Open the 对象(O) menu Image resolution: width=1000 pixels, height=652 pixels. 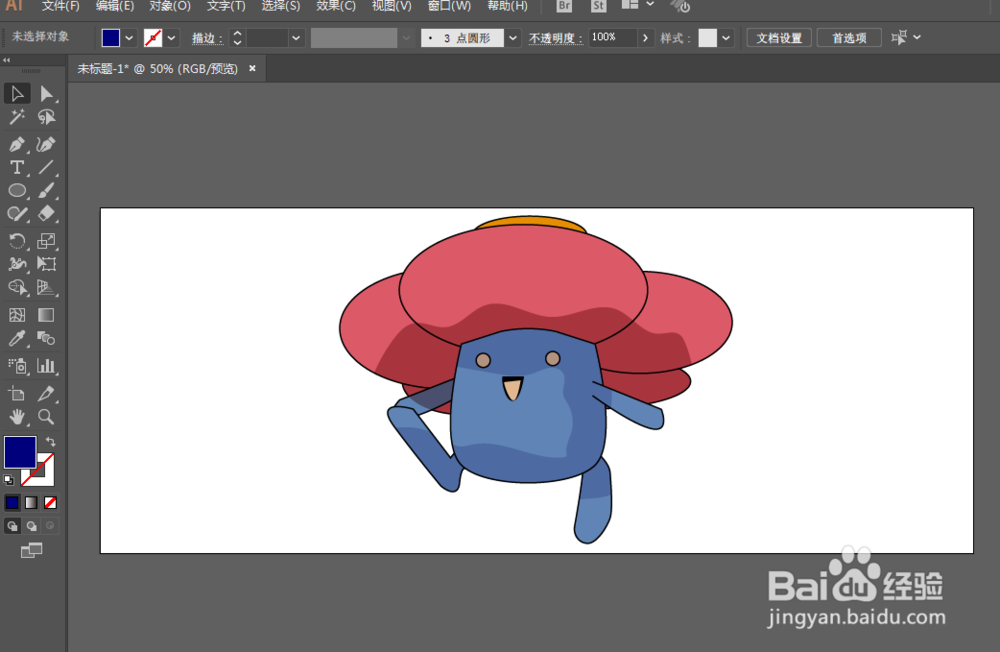[170, 6]
